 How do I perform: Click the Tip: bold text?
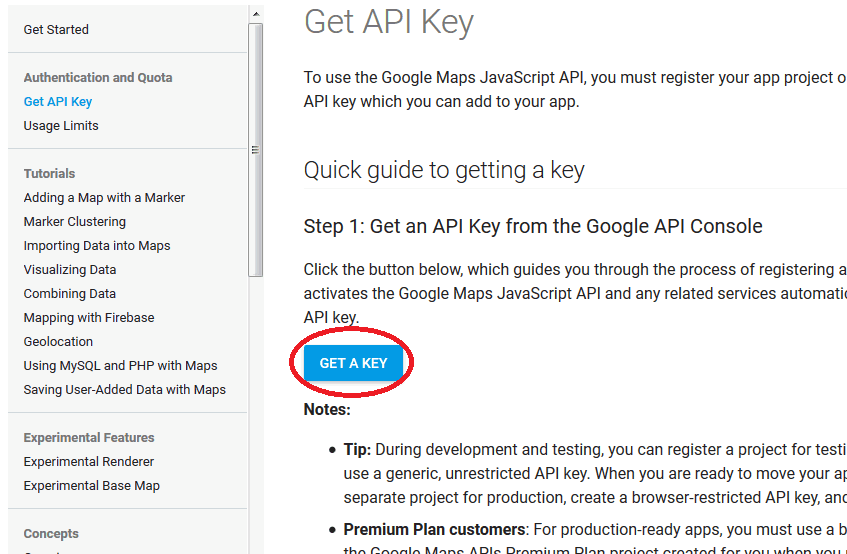[357, 450]
